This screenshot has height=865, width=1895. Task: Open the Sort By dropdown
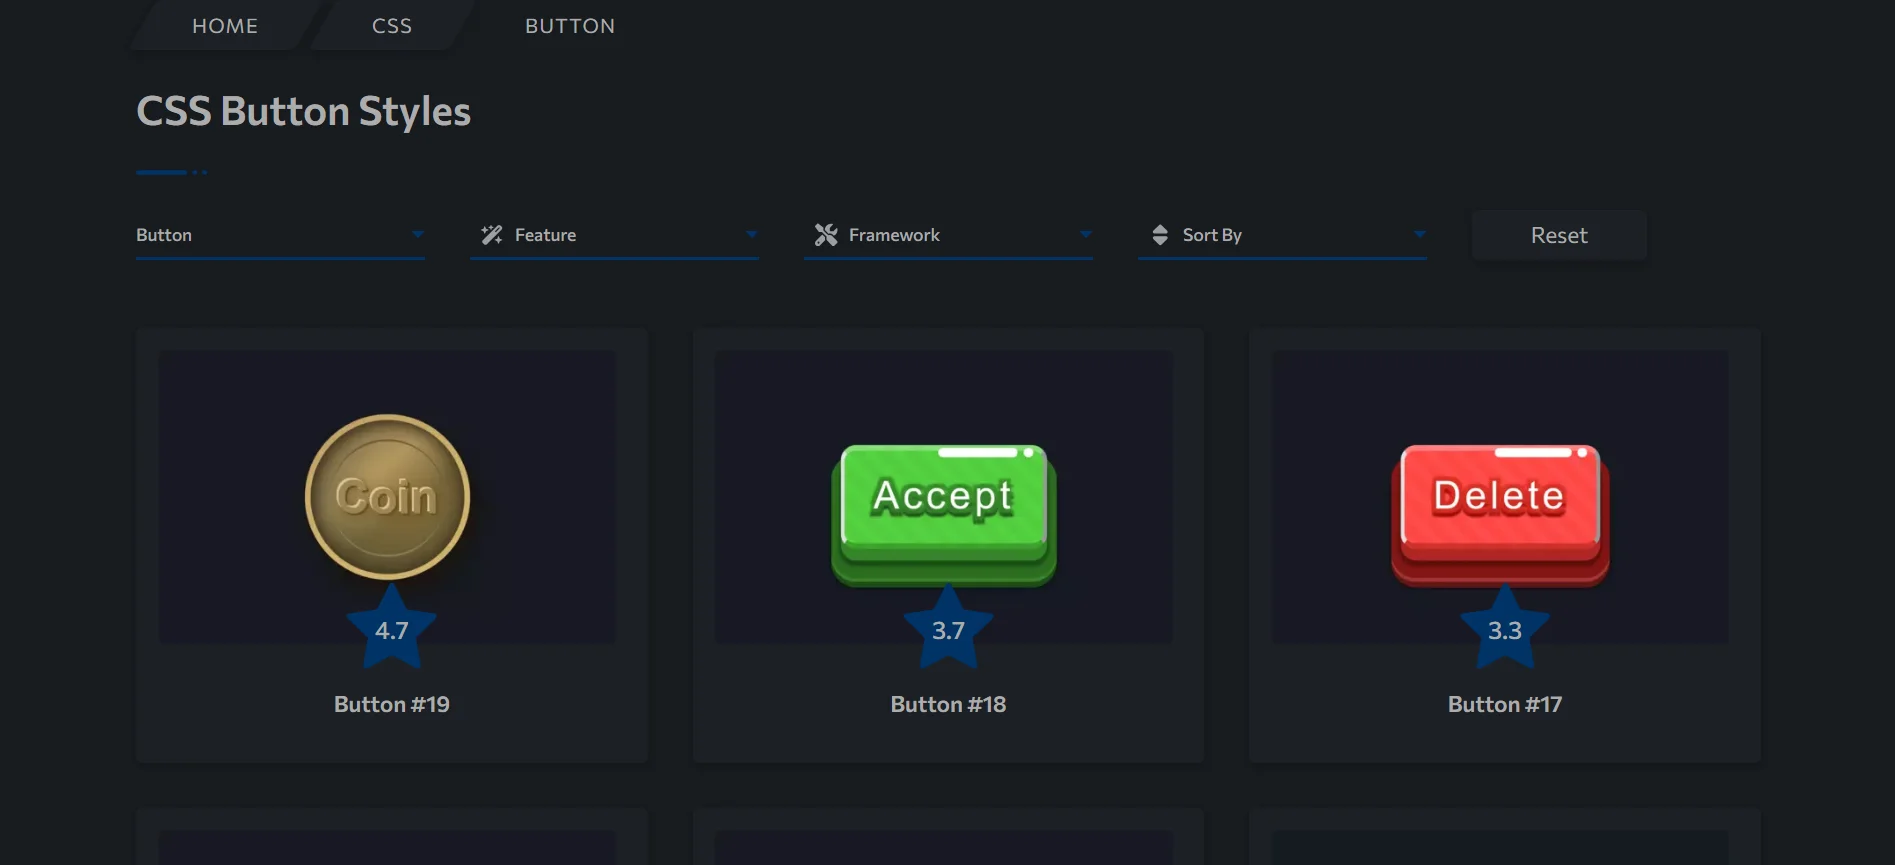point(1282,235)
